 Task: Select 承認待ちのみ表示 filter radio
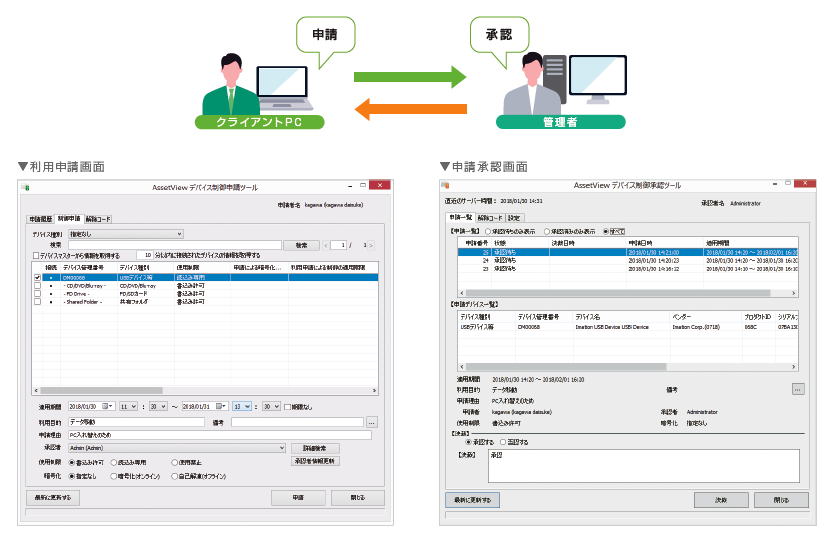(488, 231)
